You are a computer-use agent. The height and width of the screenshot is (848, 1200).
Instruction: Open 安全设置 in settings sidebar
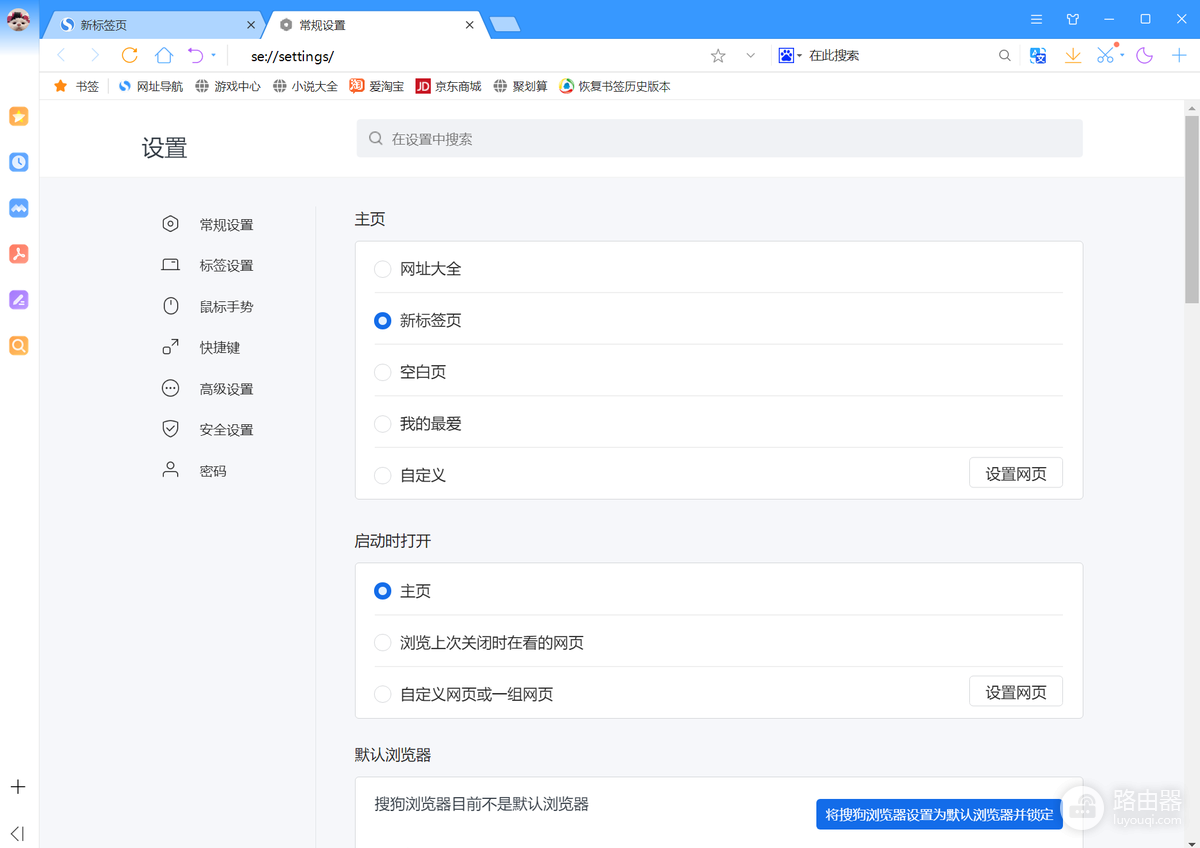(208, 430)
